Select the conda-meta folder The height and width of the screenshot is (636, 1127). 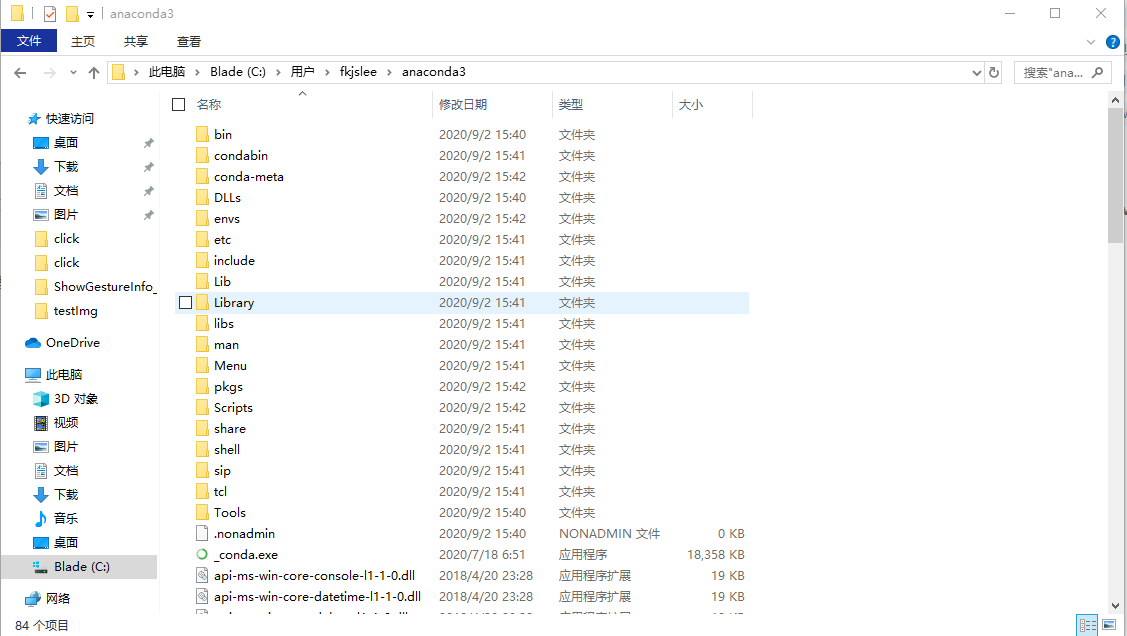click(249, 177)
